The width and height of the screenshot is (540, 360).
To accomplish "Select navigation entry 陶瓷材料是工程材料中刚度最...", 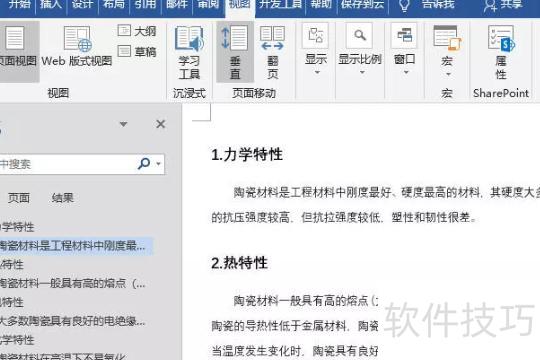I will 76,246.
